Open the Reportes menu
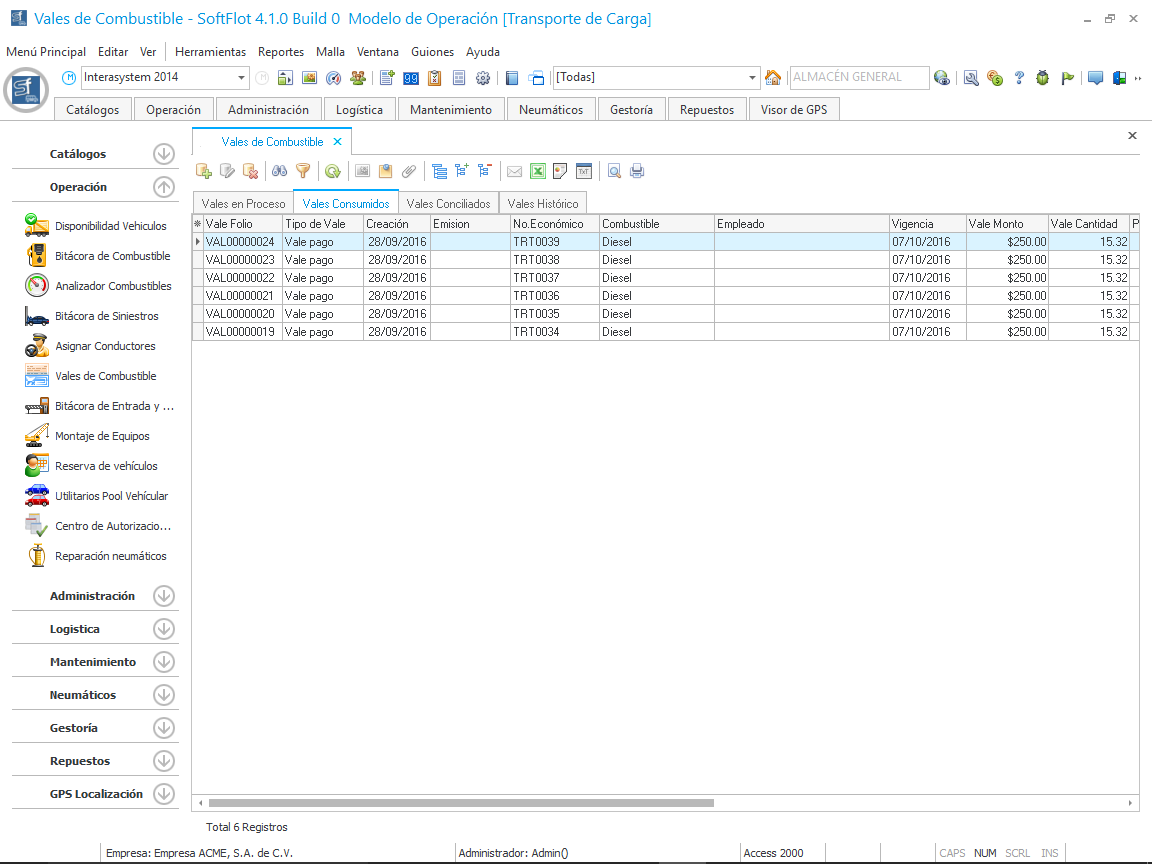Screen dimensions: 1152x864 coord(281,52)
